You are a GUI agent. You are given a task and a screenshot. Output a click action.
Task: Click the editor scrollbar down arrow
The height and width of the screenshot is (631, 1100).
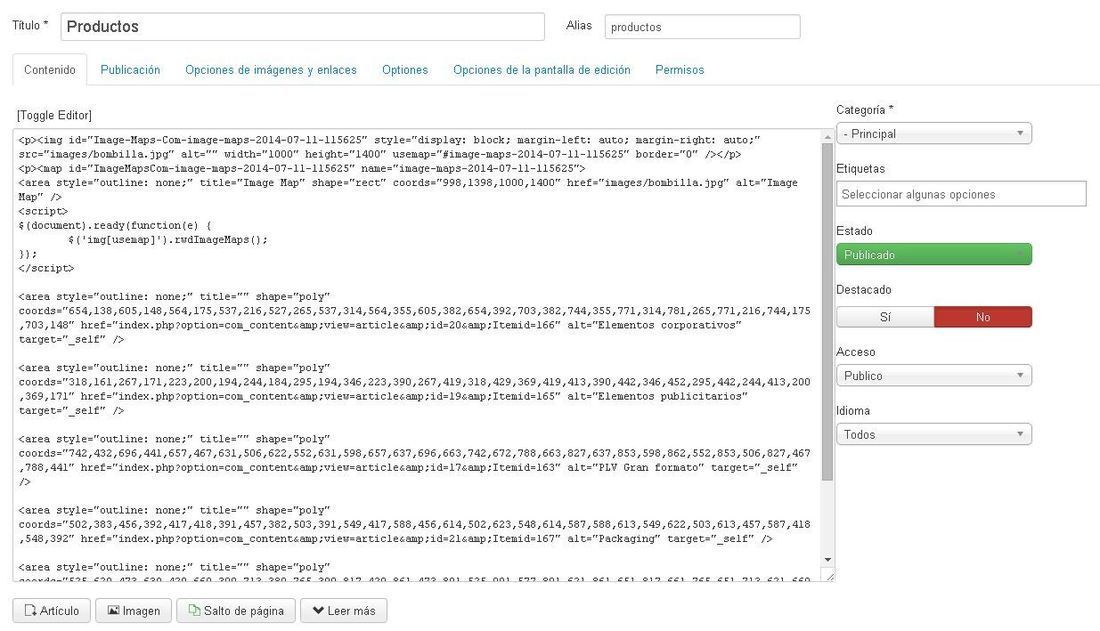click(x=828, y=559)
